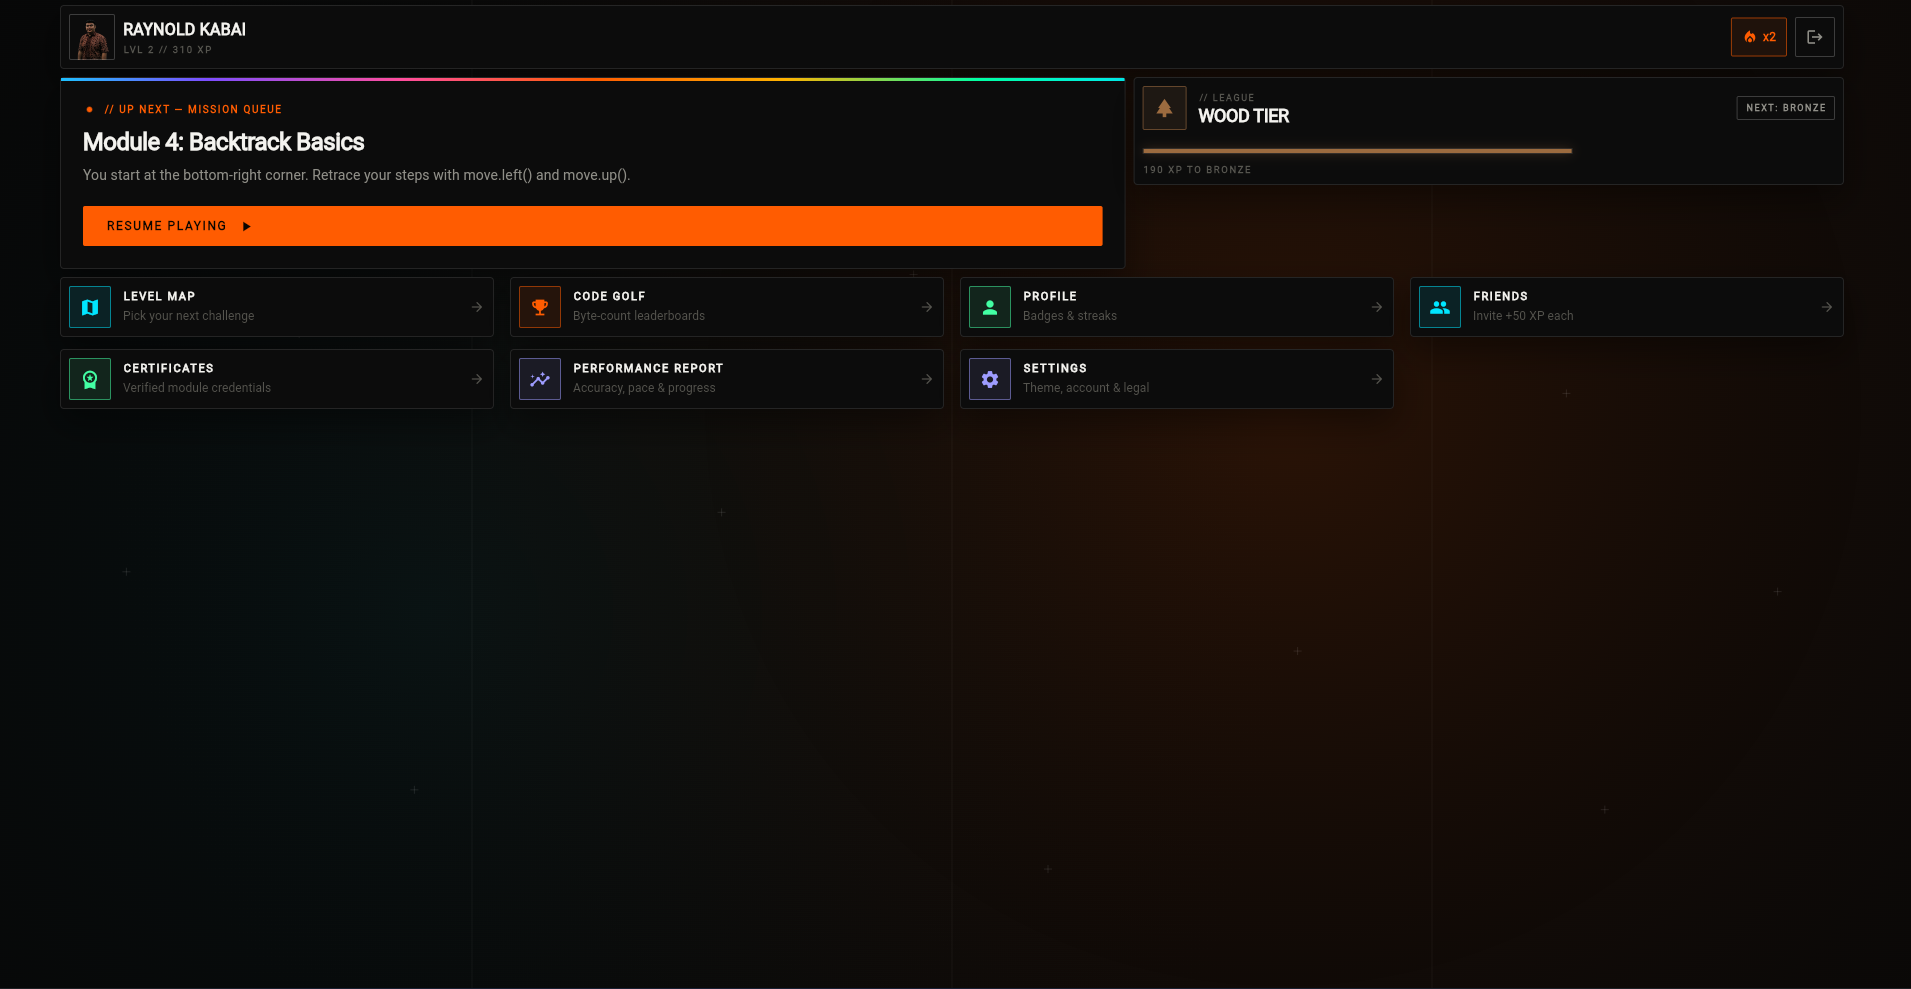Image resolution: width=1911 pixels, height=989 pixels.
Task: Click the Level Map blue map icon
Action: (x=90, y=307)
